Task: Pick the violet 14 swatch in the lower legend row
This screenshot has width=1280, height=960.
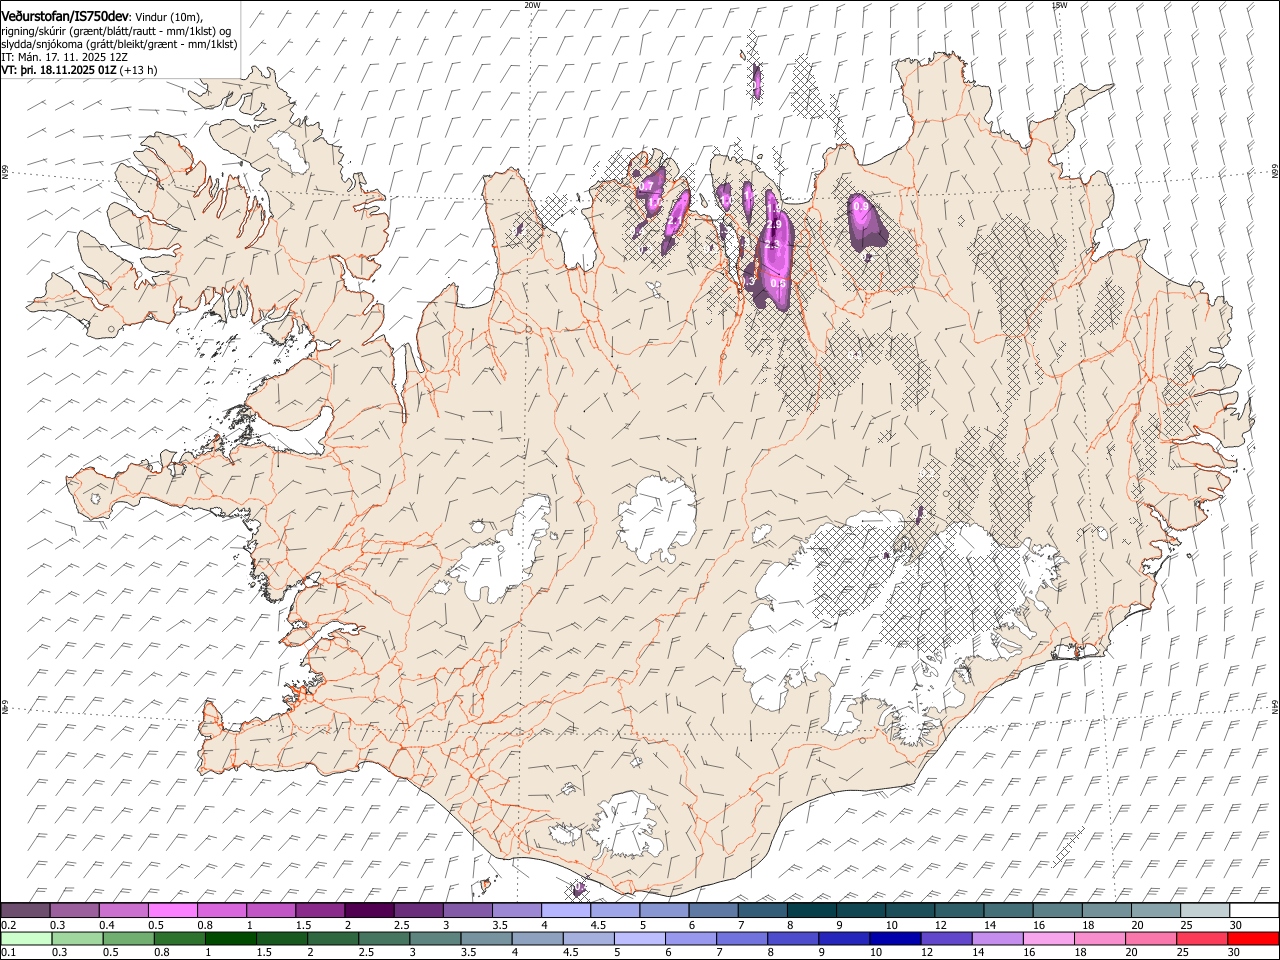Action: (996, 938)
